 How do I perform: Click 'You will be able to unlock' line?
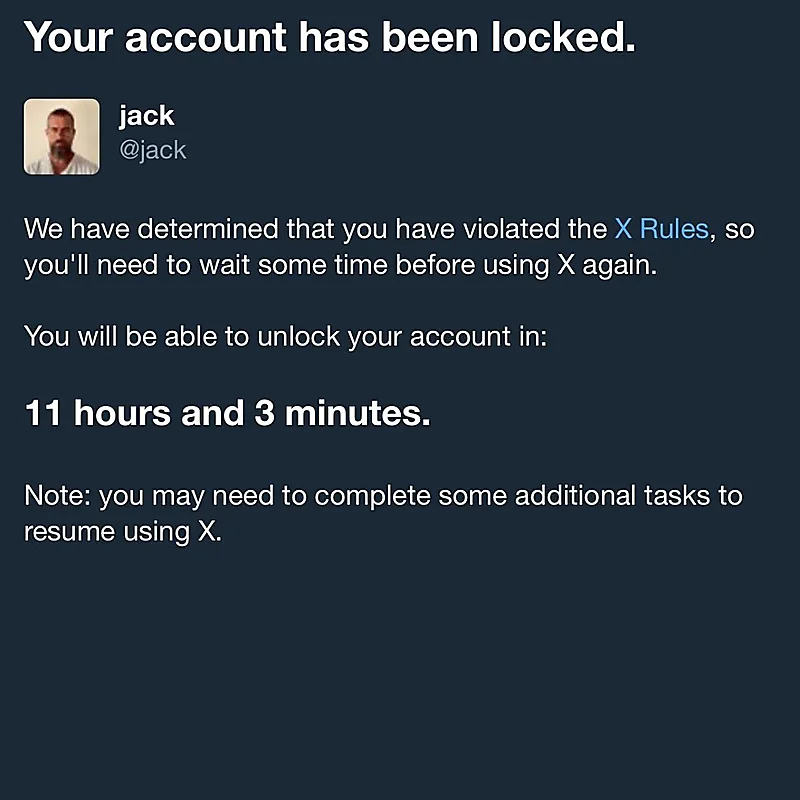(285, 337)
